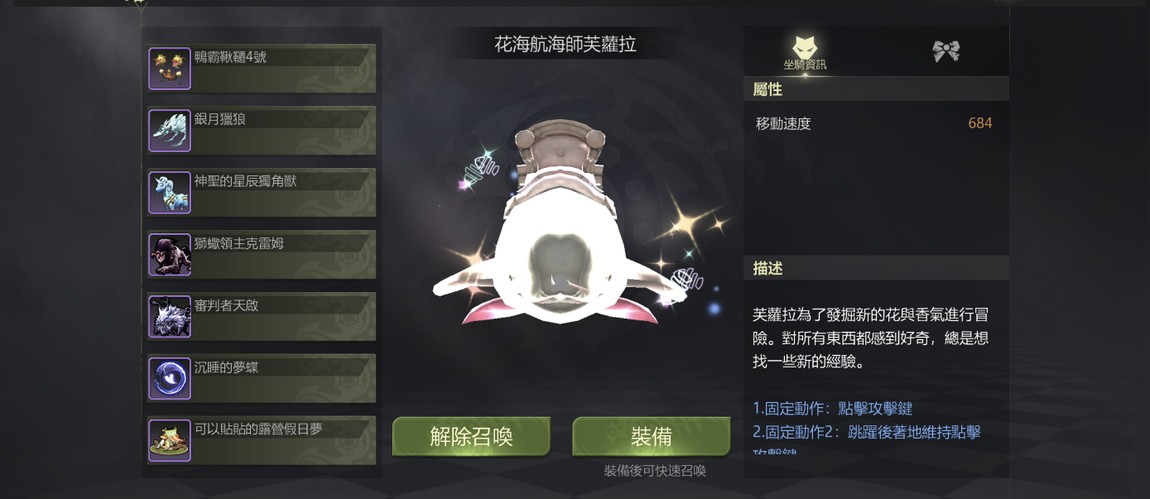Click the 移動速度 value 684
Screen dimensions: 1150x499
coord(980,123)
